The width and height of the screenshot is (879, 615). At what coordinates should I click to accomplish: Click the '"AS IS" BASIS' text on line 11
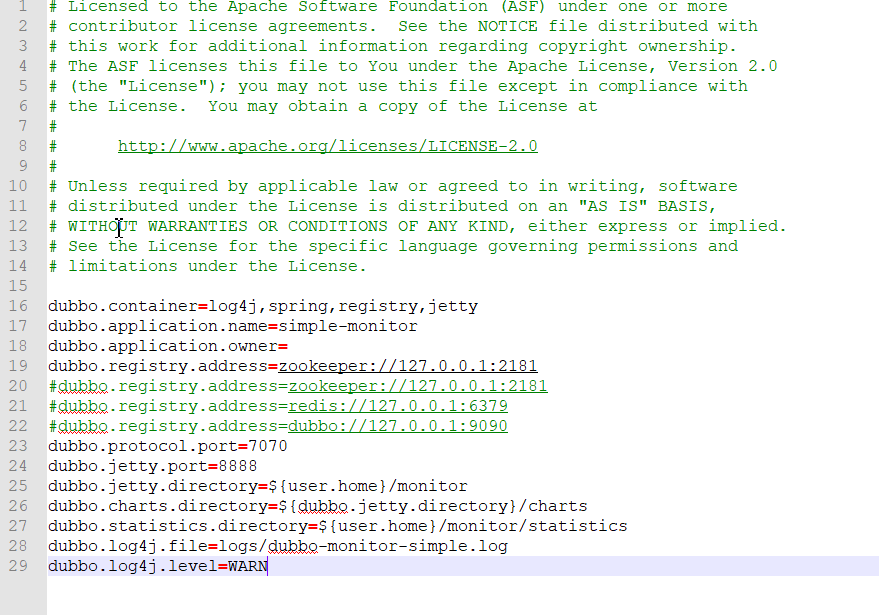643,206
